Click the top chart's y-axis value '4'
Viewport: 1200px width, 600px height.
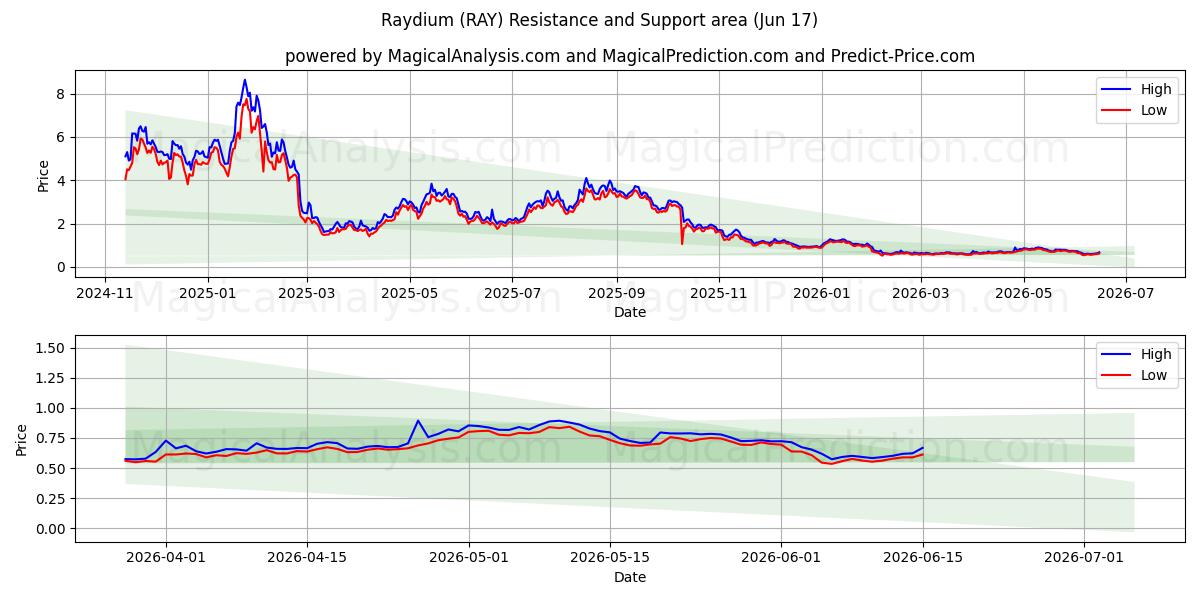(x=60, y=181)
